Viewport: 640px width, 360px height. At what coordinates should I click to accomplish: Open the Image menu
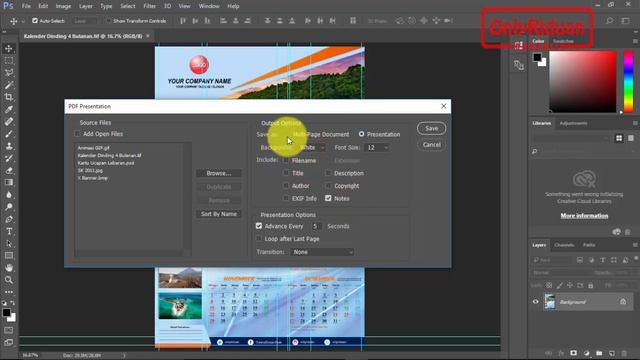(x=63, y=6)
